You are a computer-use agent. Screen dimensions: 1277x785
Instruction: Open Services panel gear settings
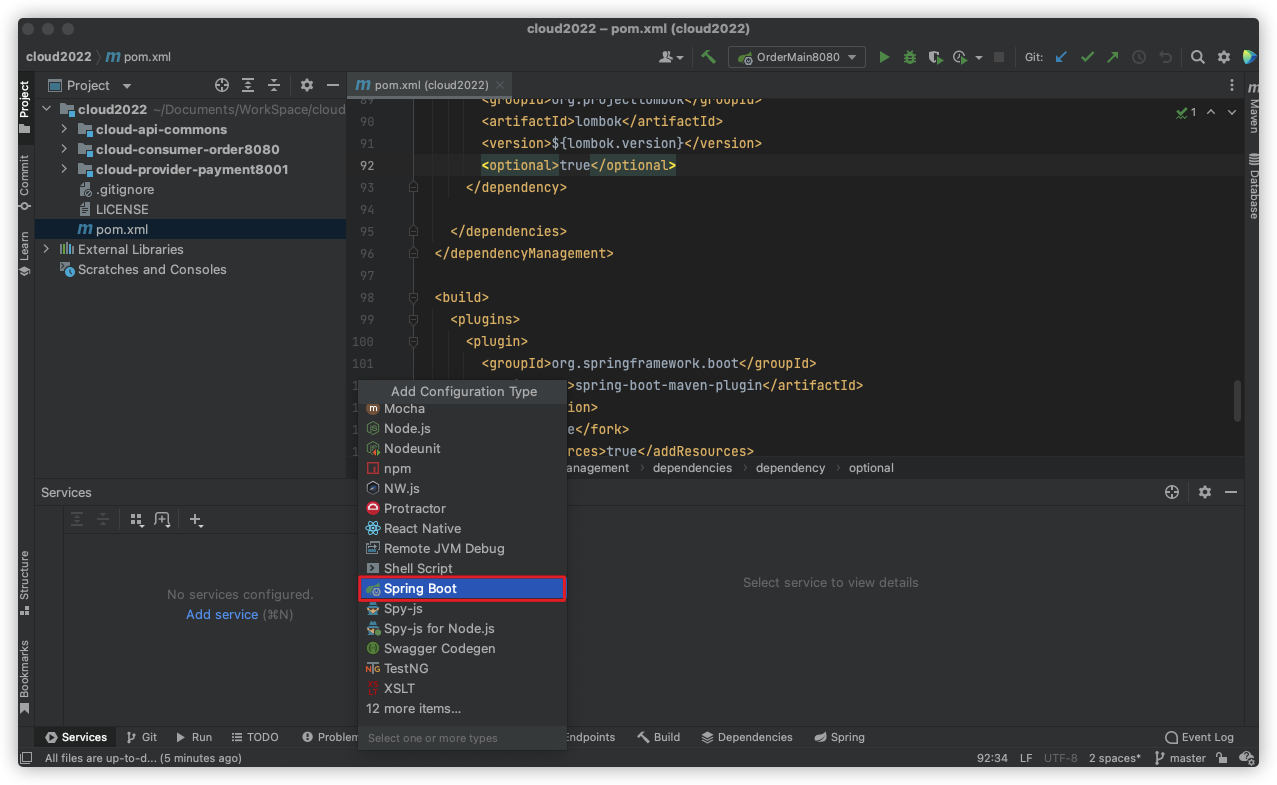1205,492
